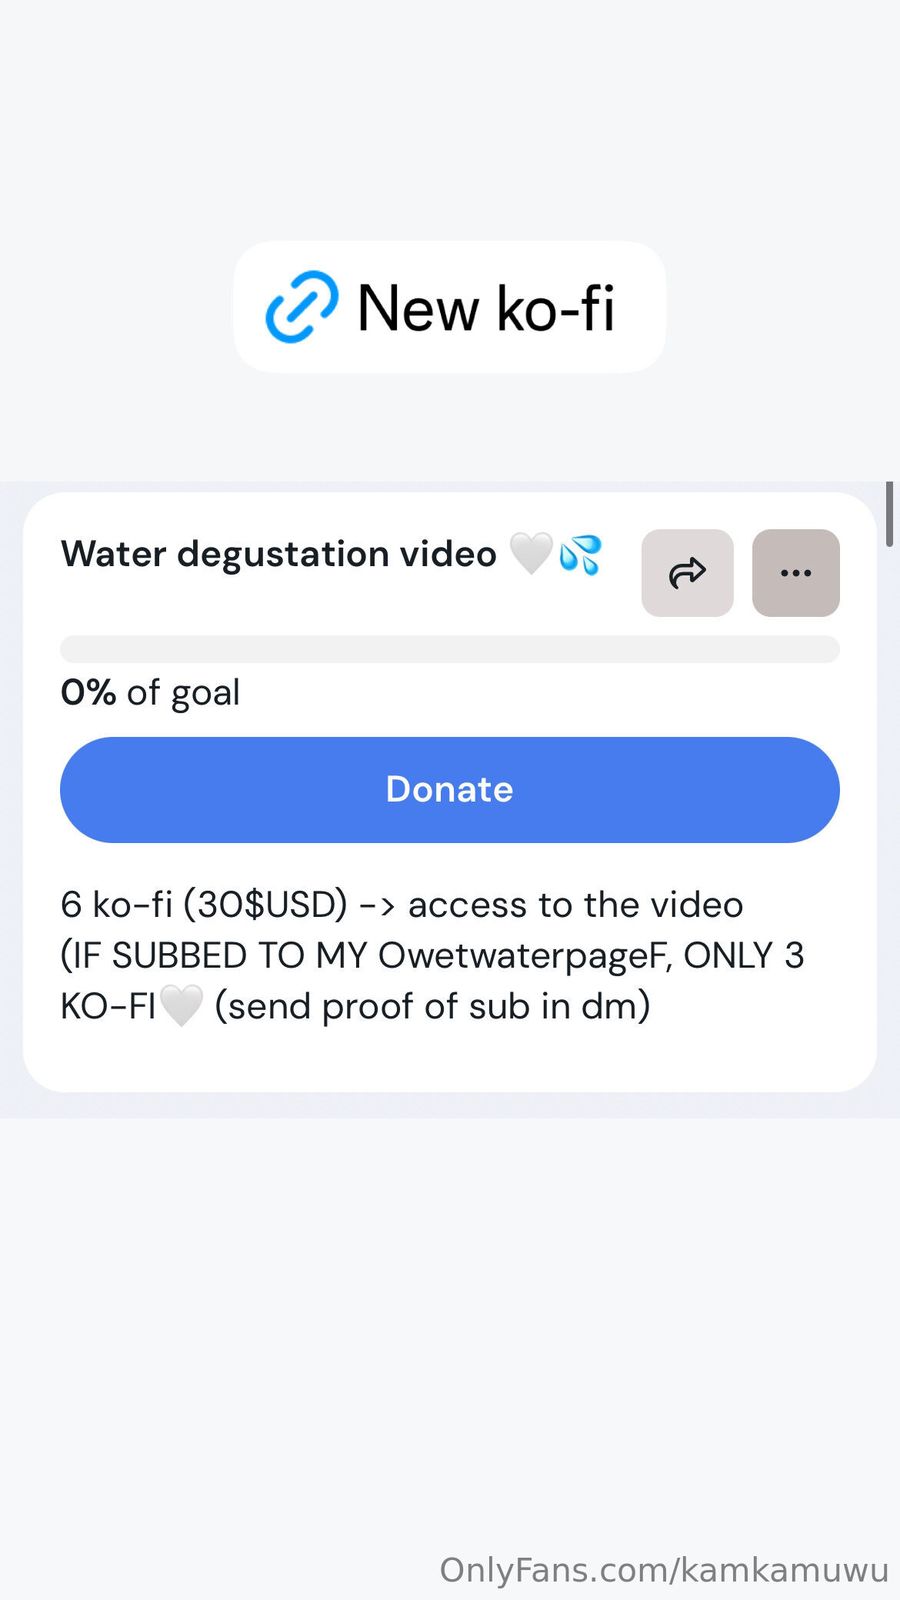Click the goal progress bar
This screenshot has width=900, height=1600.
tap(449, 649)
